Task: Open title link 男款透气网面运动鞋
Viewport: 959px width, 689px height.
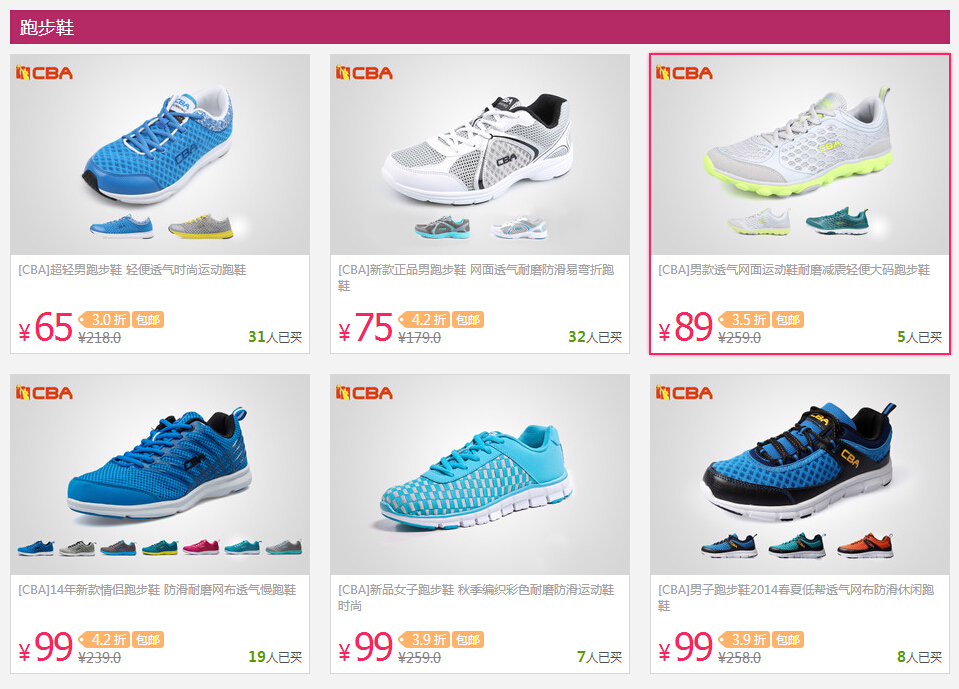Action: (794, 270)
